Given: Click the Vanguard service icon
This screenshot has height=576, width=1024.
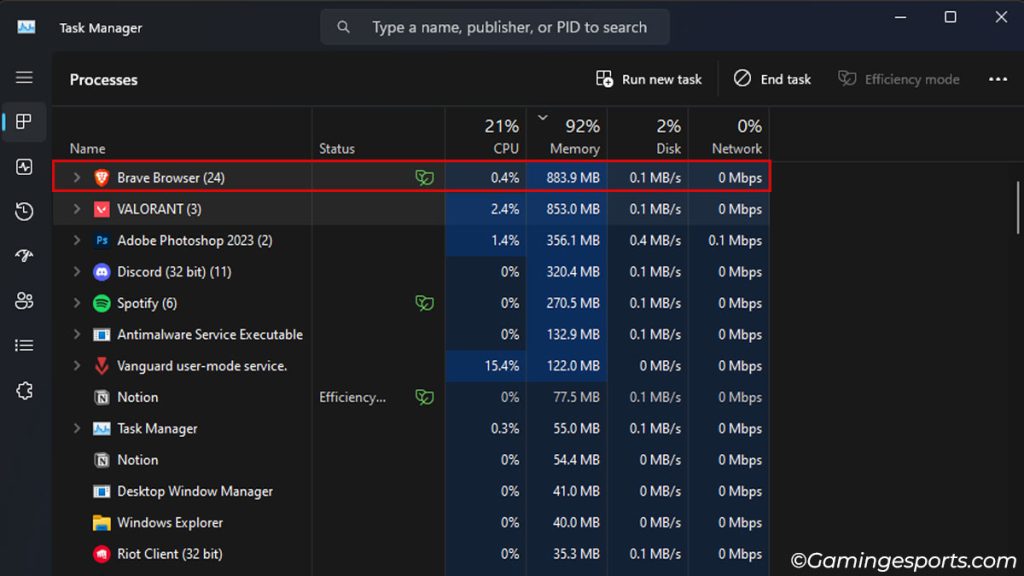Looking at the screenshot, I should coord(101,366).
